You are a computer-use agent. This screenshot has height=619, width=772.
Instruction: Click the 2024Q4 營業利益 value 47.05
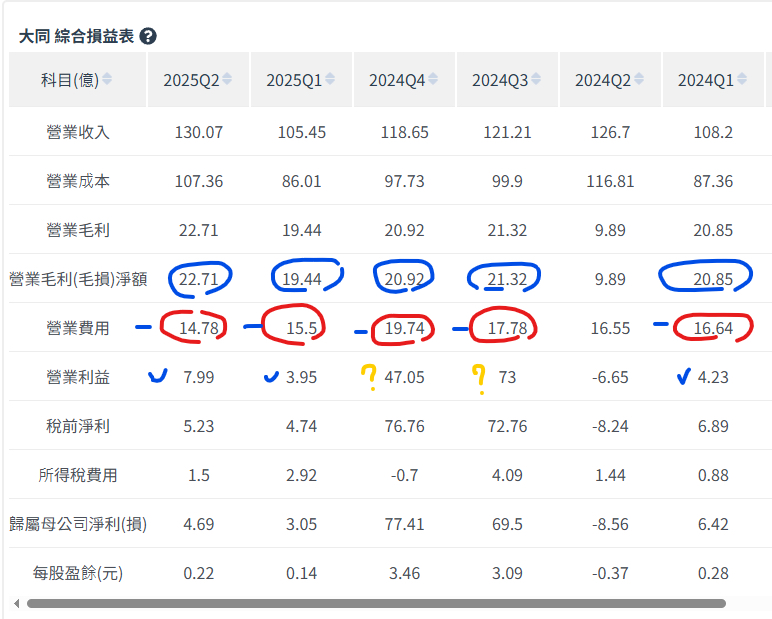click(404, 377)
